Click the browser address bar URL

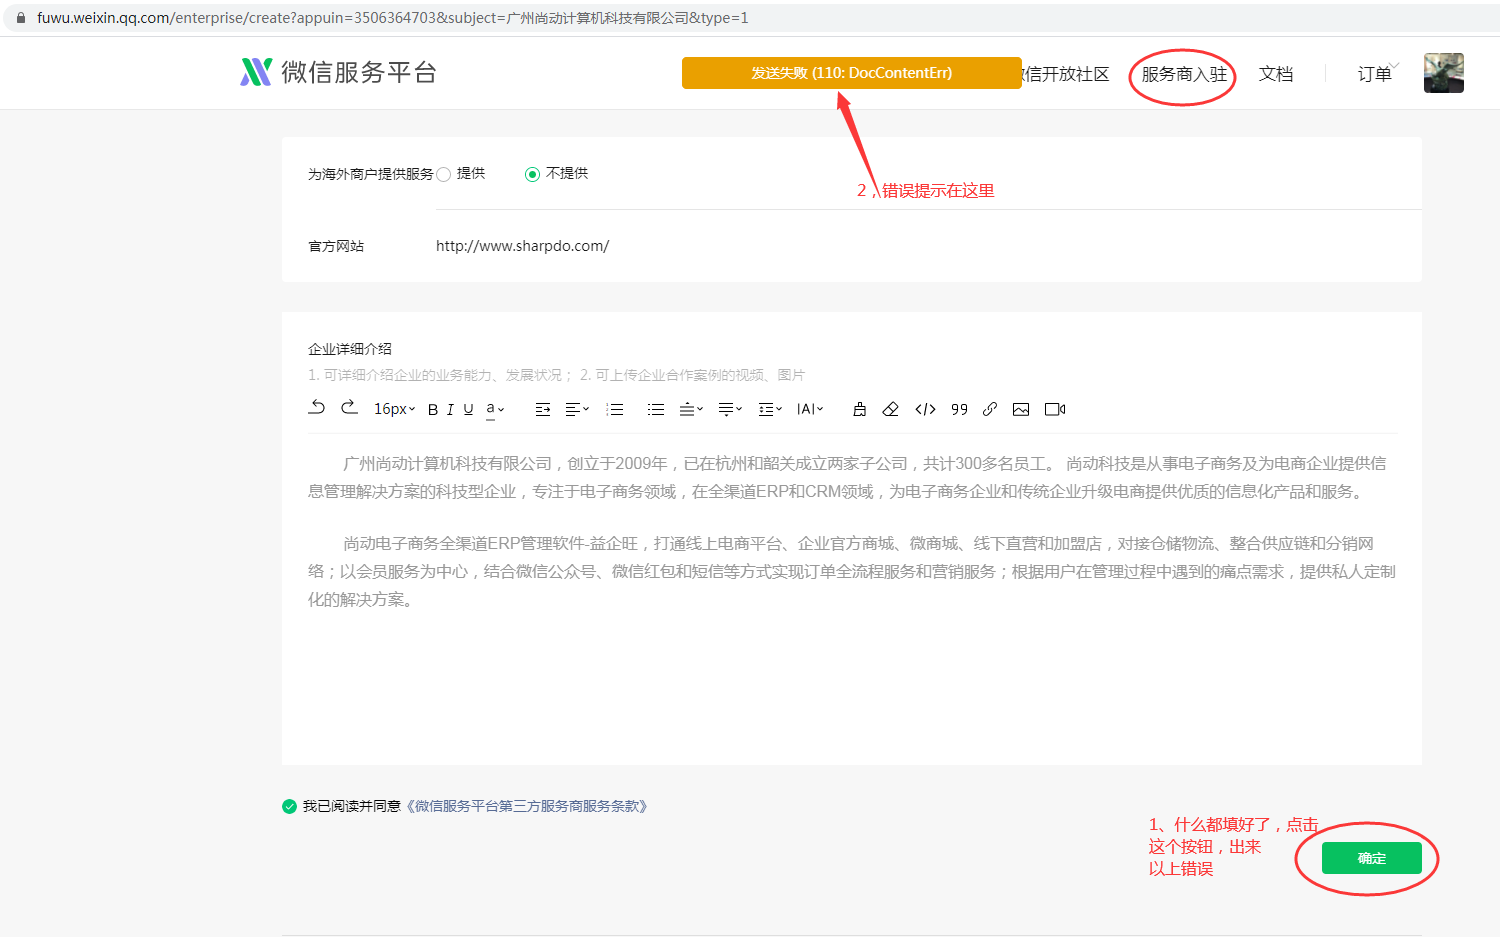[x=392, y=18]
